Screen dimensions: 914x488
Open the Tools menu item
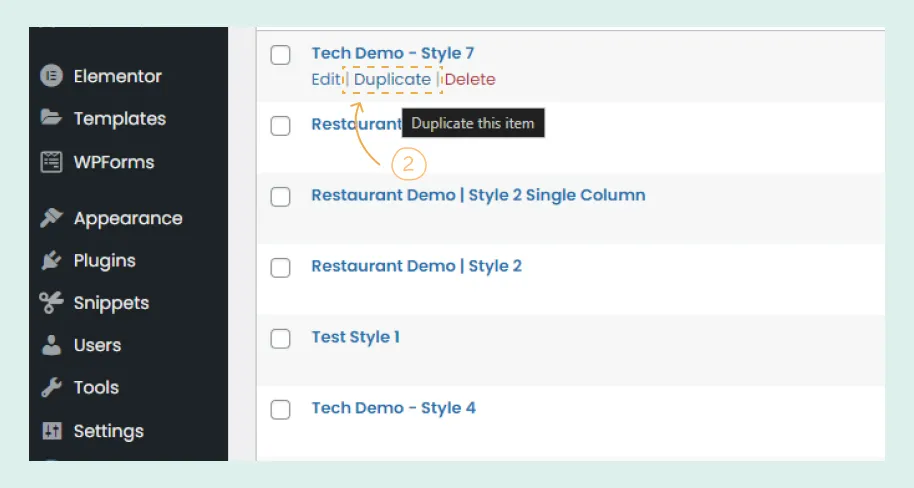[x=96, y=388]
